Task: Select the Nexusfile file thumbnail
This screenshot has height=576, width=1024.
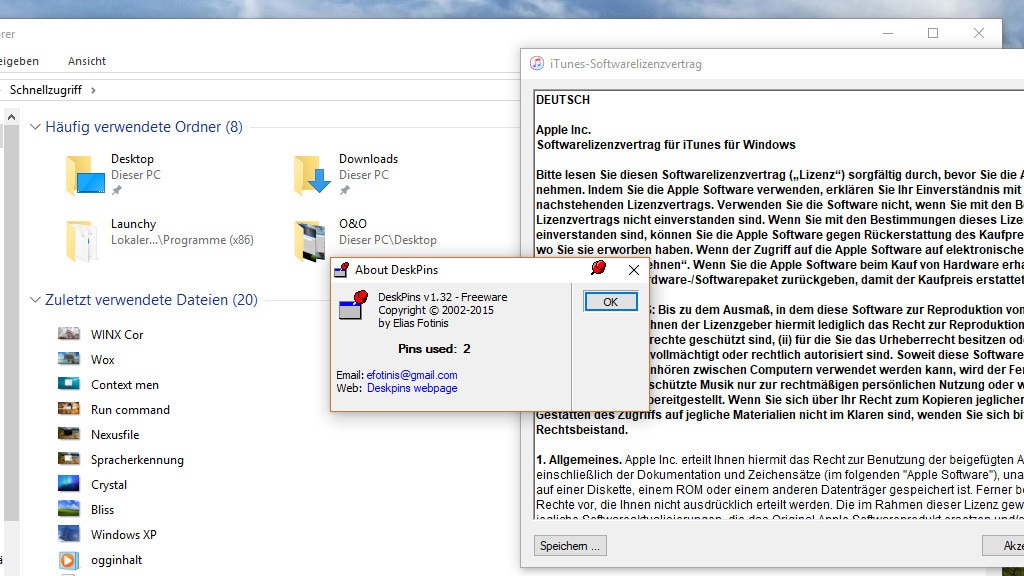Action: (x=69, y=434)
